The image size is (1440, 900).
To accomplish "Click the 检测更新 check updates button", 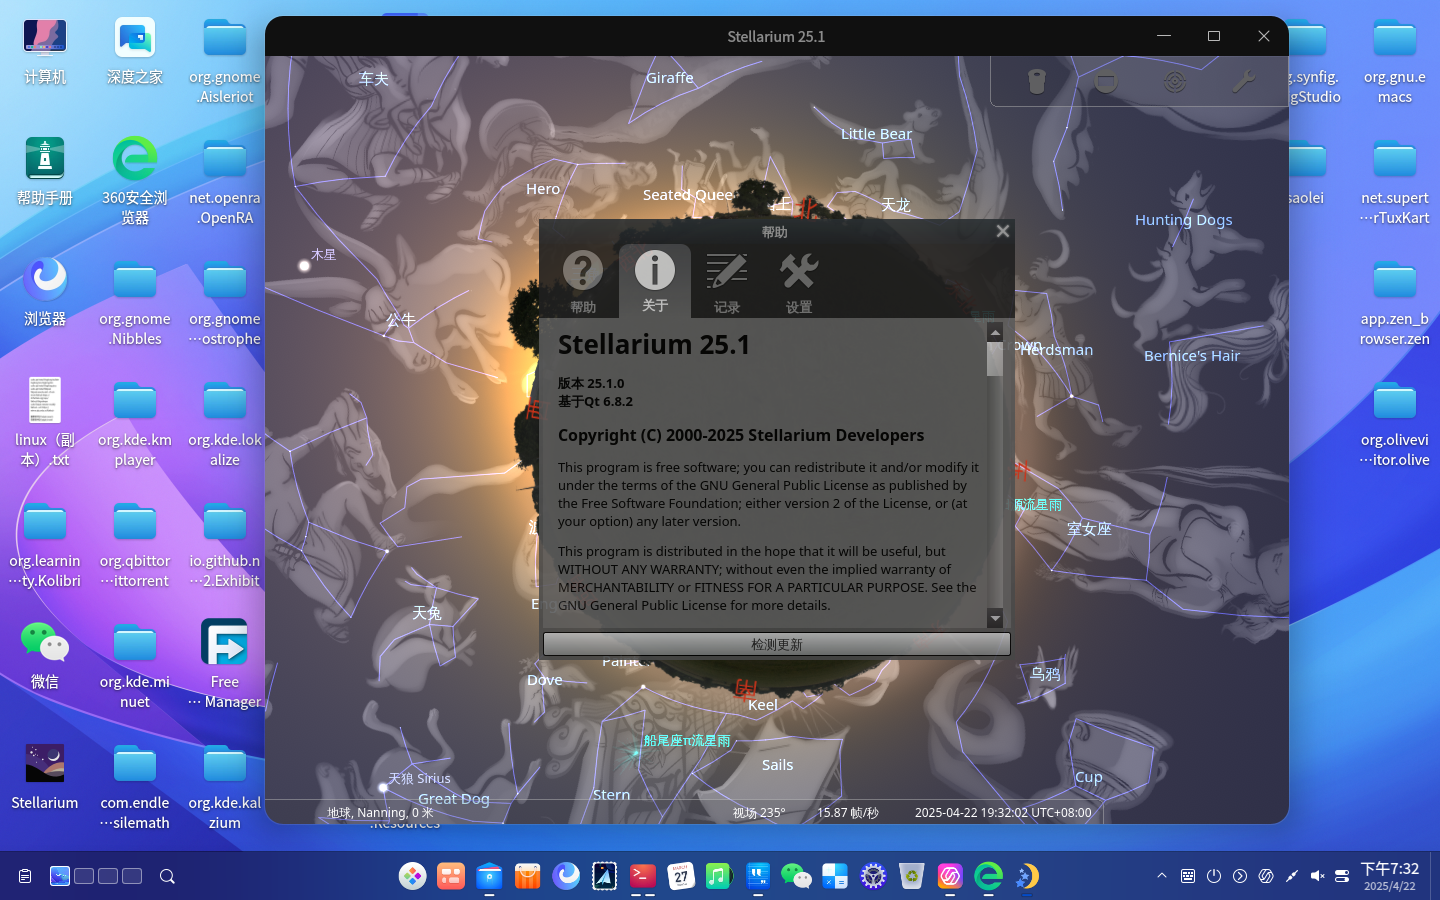I will [x=777, y=644].
